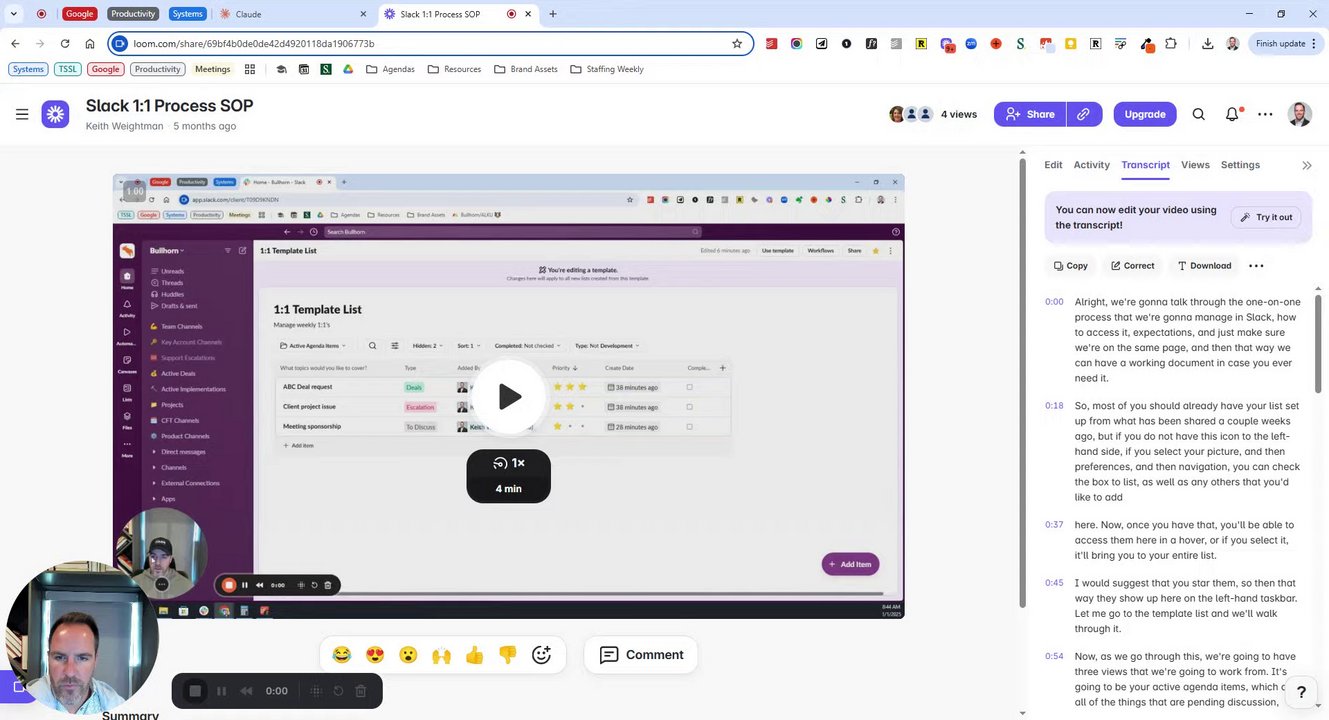
Task: React with the heart eyes emoji
Action: [375, 655]
